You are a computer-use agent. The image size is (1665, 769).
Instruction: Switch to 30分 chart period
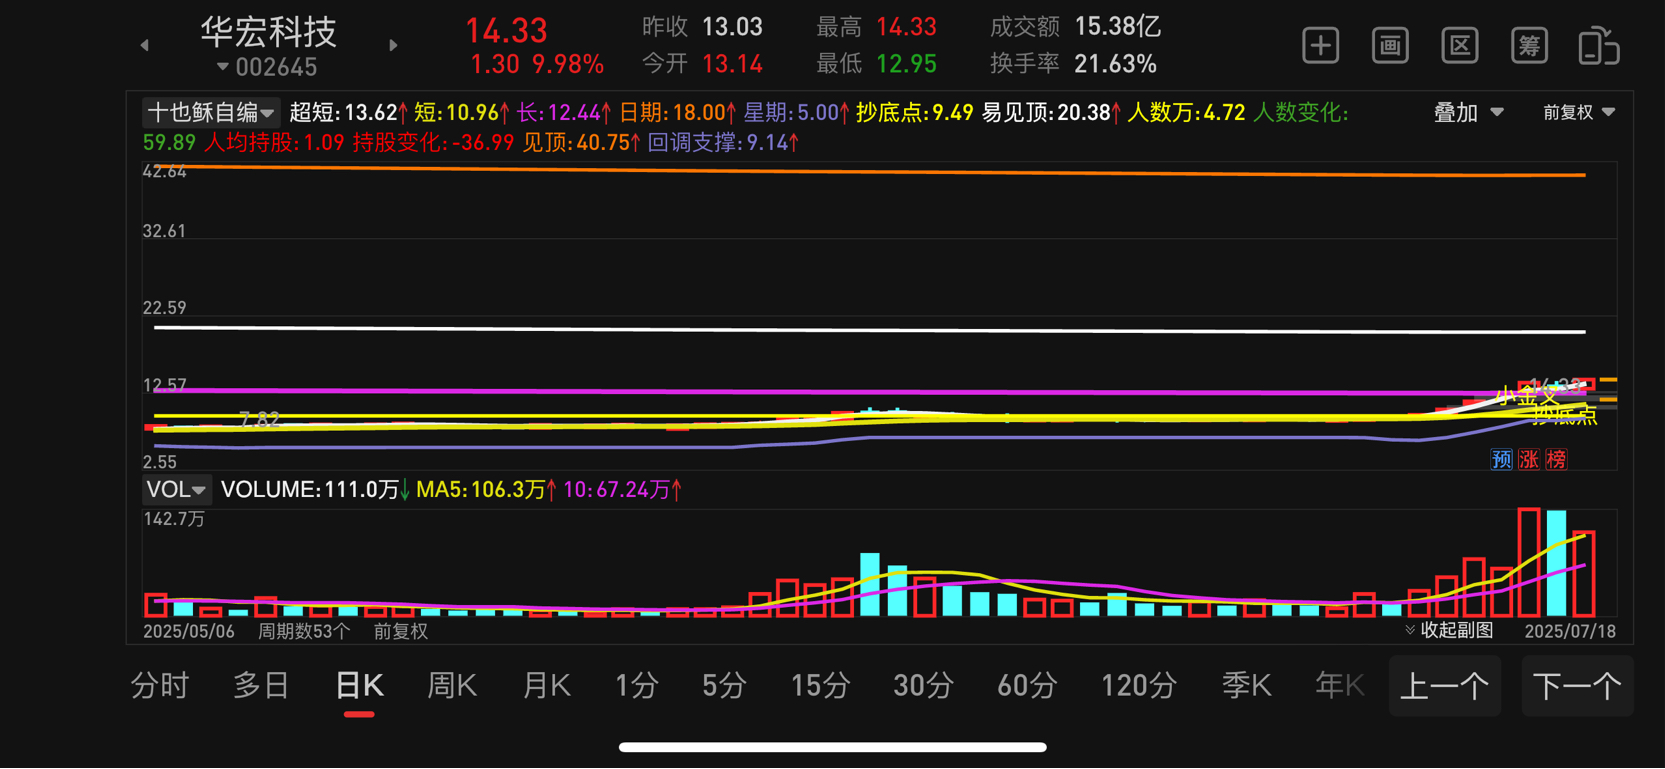click(x=922, y=686)
